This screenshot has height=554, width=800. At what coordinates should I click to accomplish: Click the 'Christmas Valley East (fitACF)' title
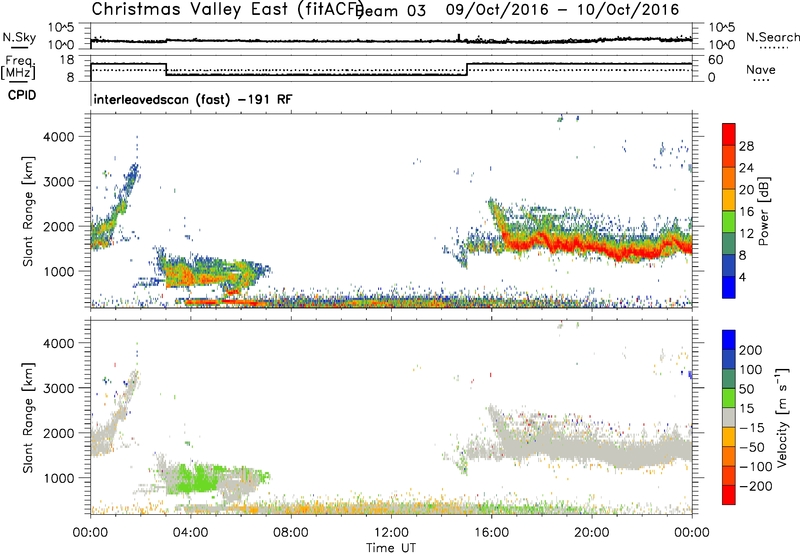[x=228, y=9]
